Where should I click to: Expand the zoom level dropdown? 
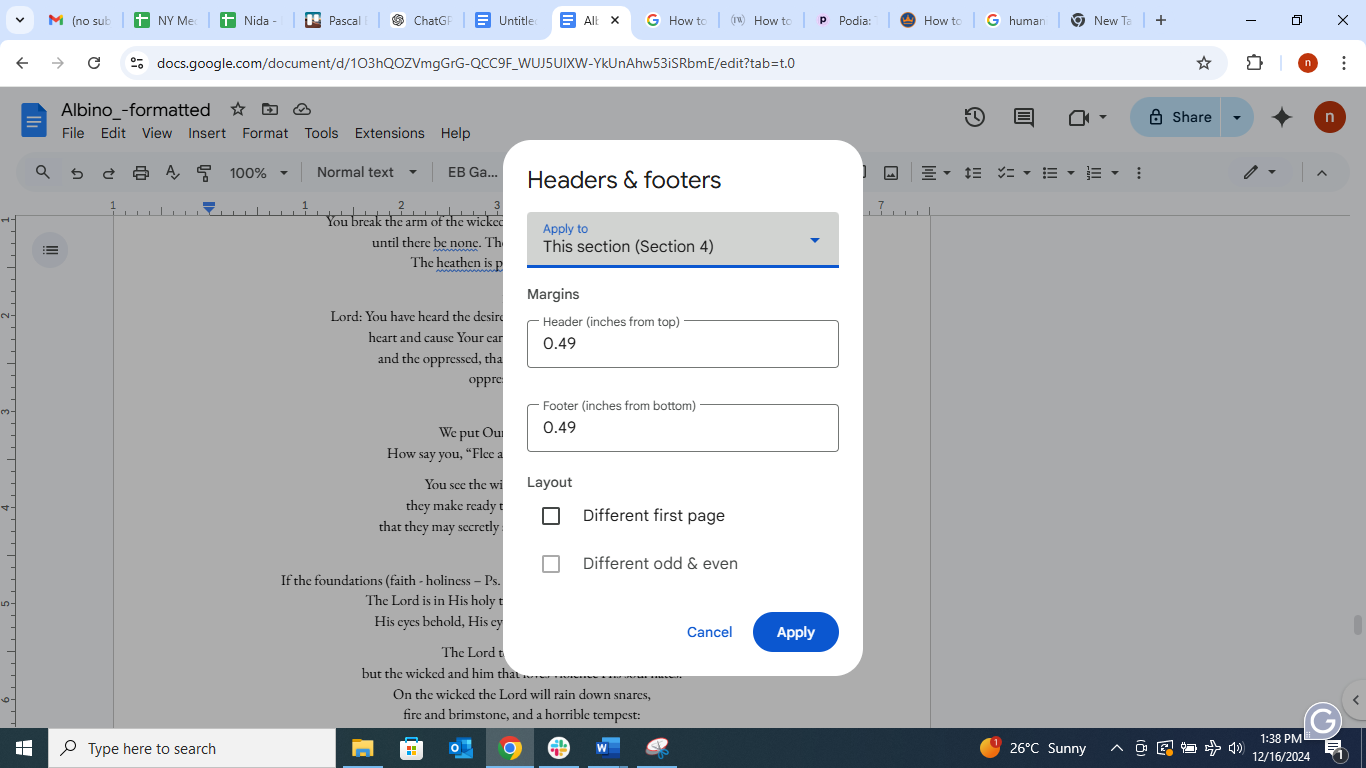256,172
